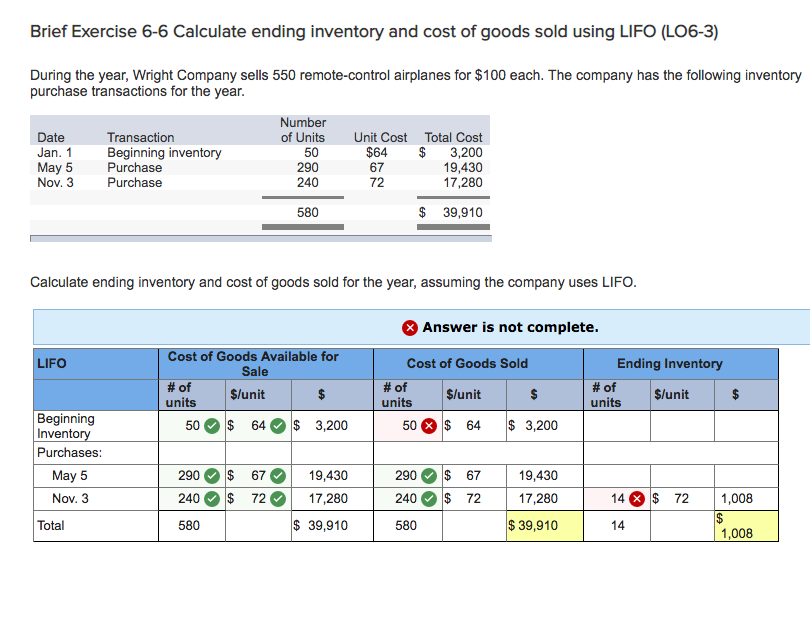Click the red X beside 'Answer is not complete'
This screenshot has height=623, width=810.
pos(410,328)
